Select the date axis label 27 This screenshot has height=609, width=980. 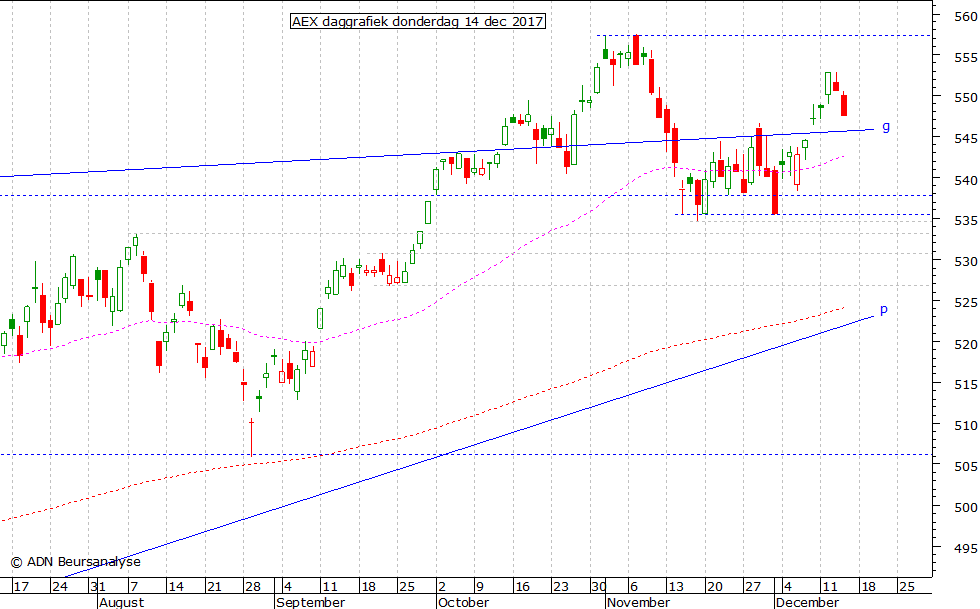coord(753,586)
